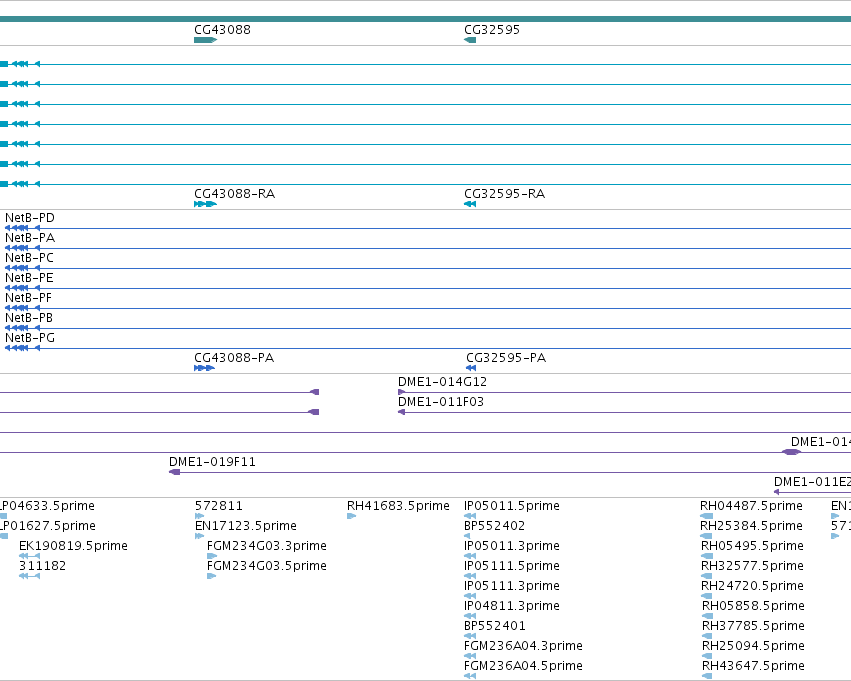Viewport: 851px width, 681px height.
Task: Click the NetB-PB protein label
Action: 29,318
